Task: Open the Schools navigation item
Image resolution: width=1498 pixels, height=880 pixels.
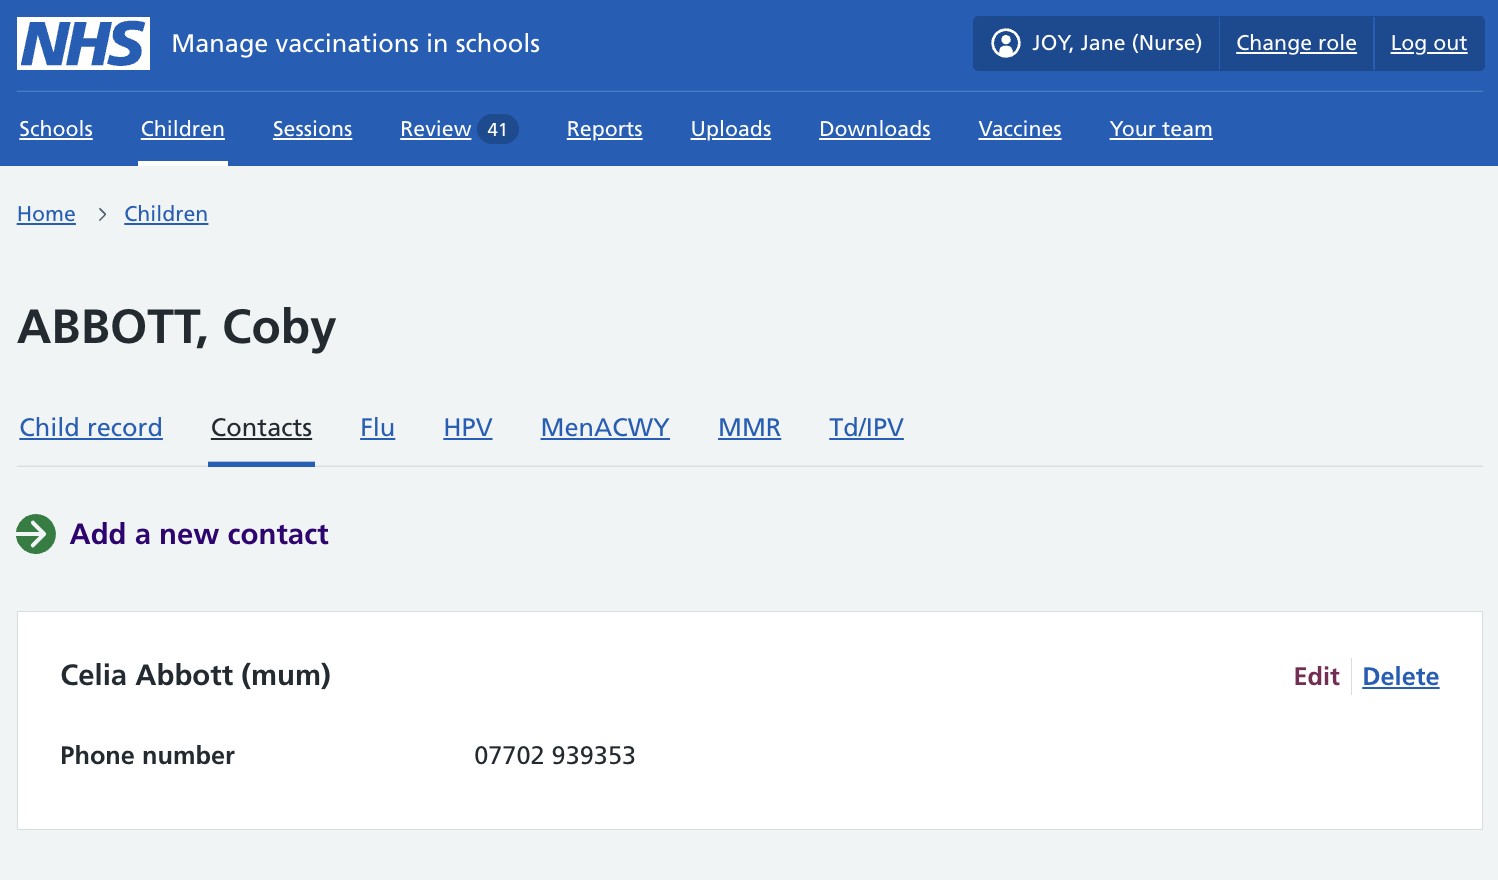Action: 56,129
